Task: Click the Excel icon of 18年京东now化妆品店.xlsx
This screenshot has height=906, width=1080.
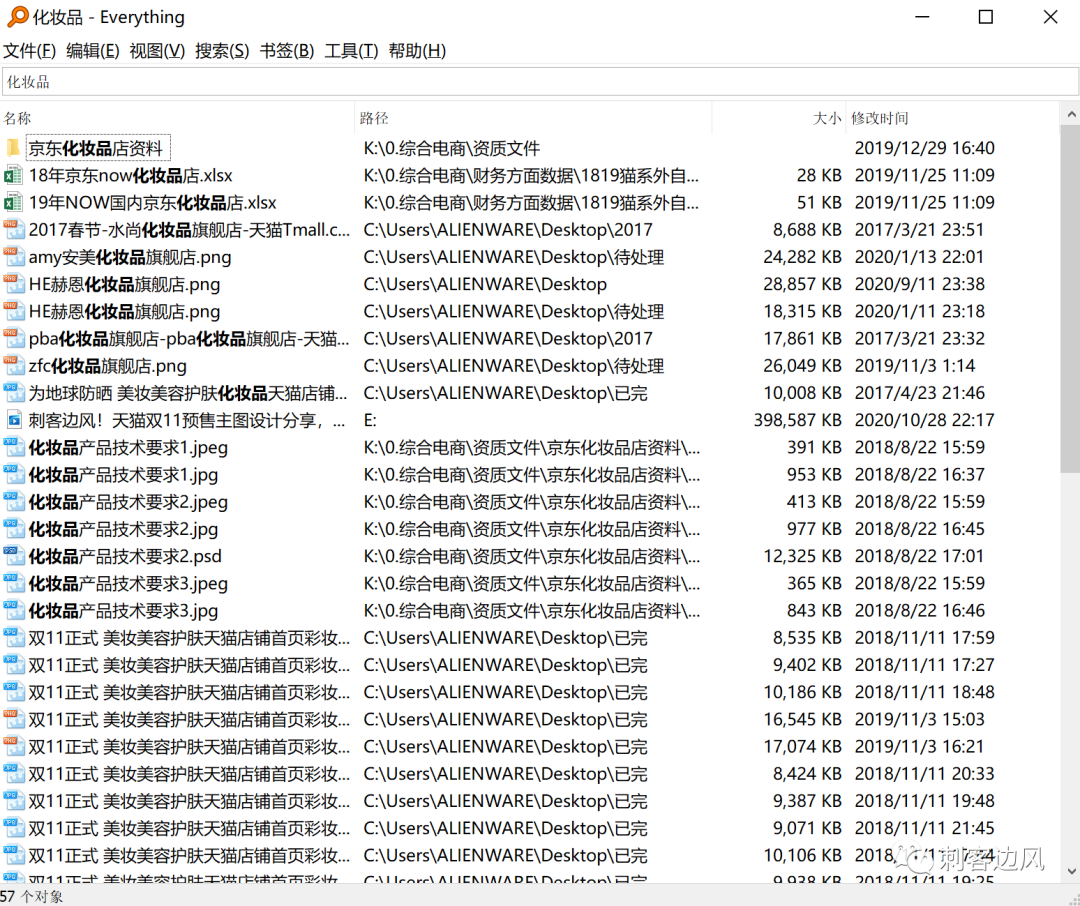Action: point(13,175)
